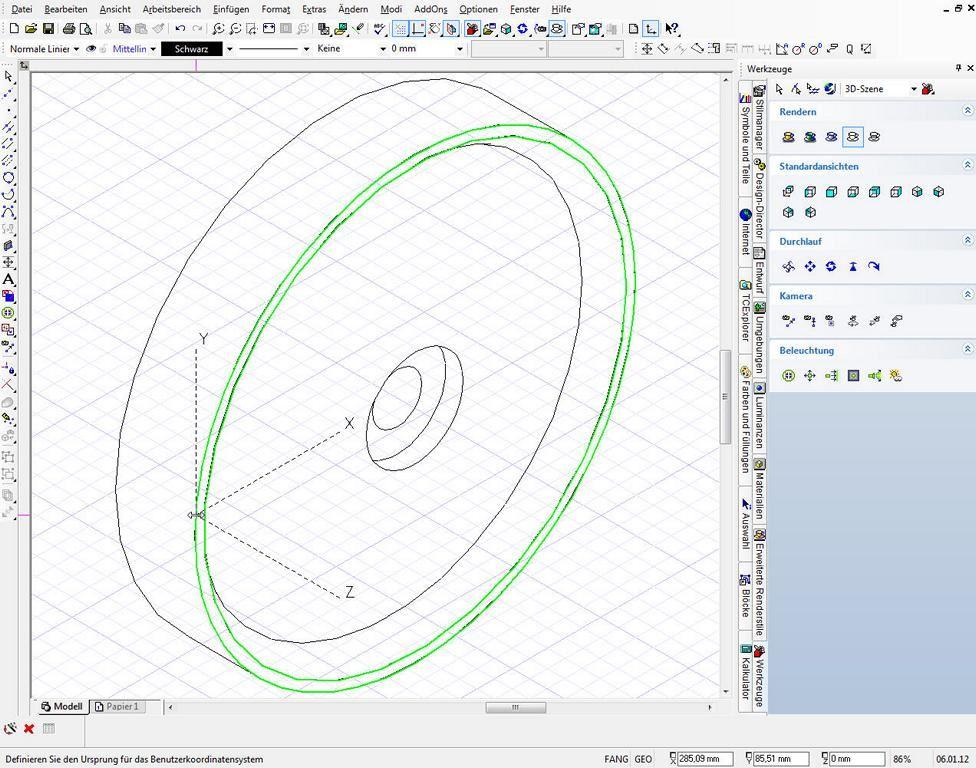Toggle the FANG snap mode in status bar
Image resolution: width=976 pixels, height=768 pixels.
[x=616, y=759]
